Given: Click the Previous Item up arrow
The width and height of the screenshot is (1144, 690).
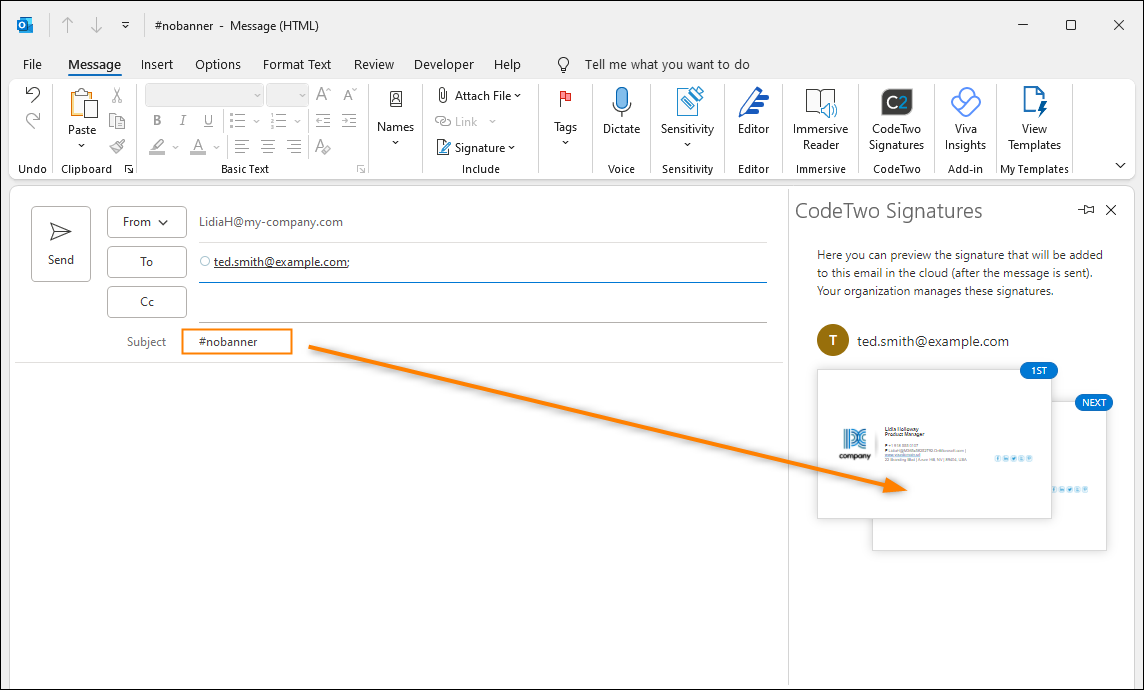Looking at the screenshot, I should 68,26.
